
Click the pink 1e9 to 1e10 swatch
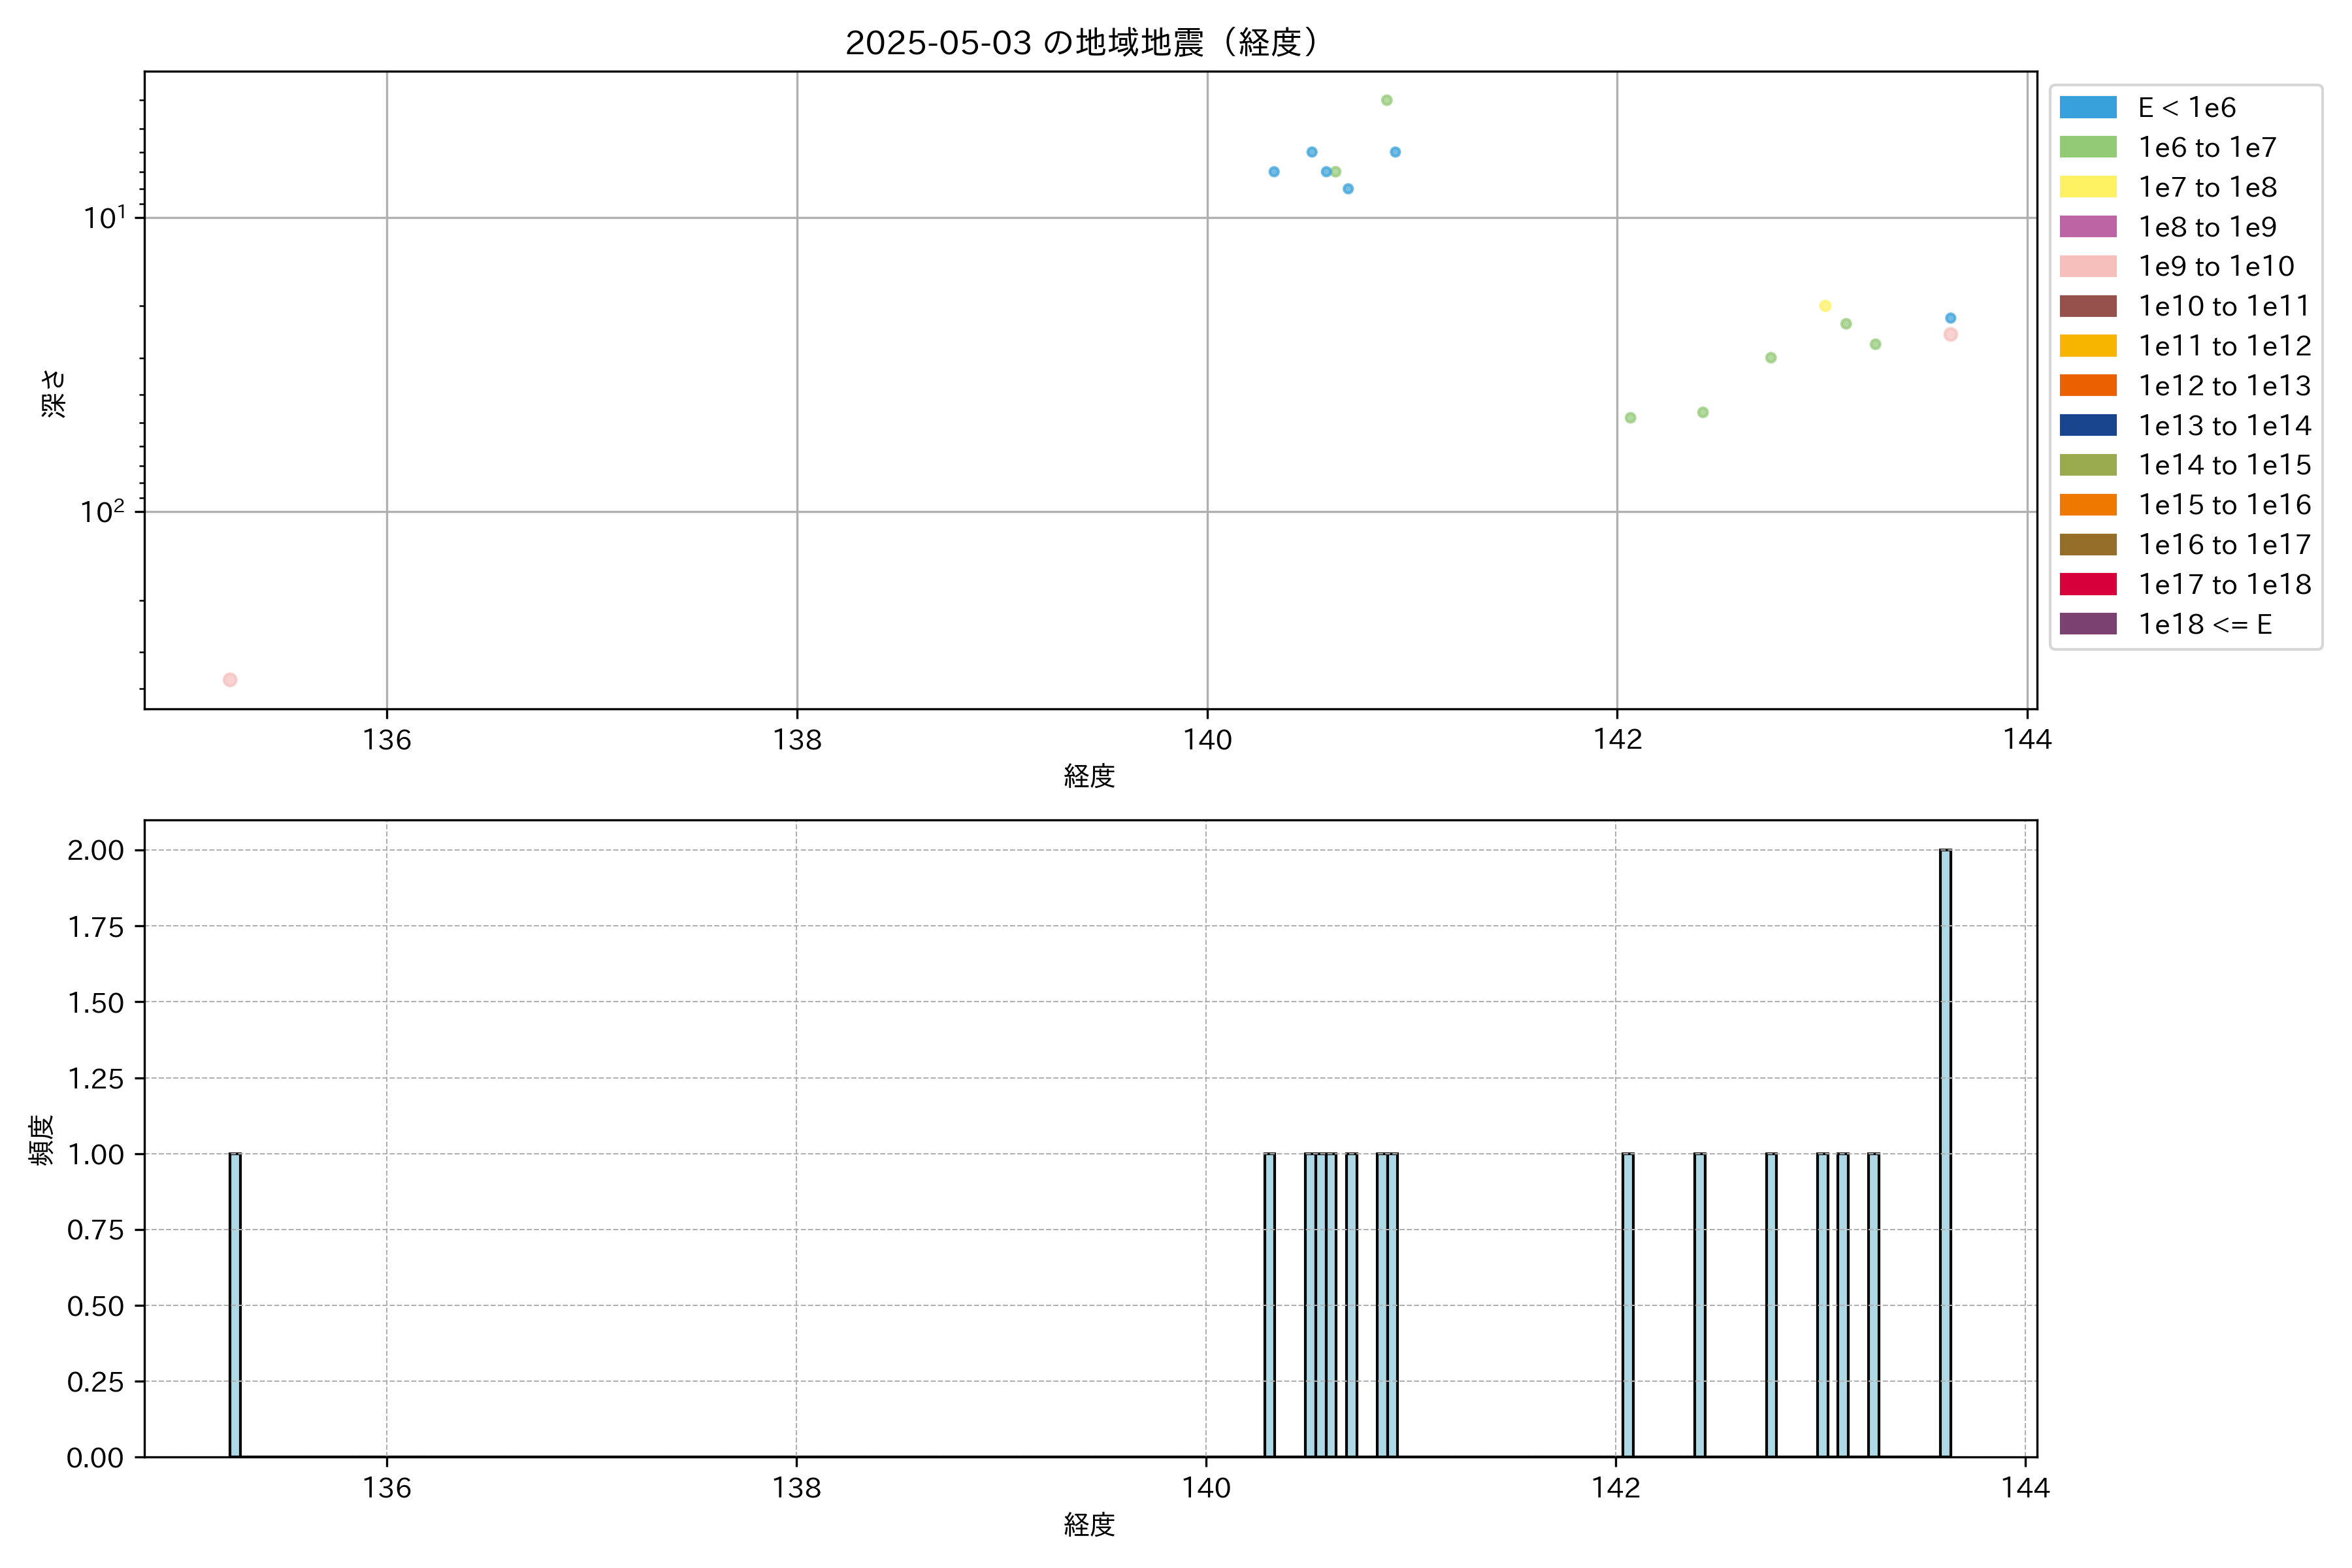(2088, 266)
